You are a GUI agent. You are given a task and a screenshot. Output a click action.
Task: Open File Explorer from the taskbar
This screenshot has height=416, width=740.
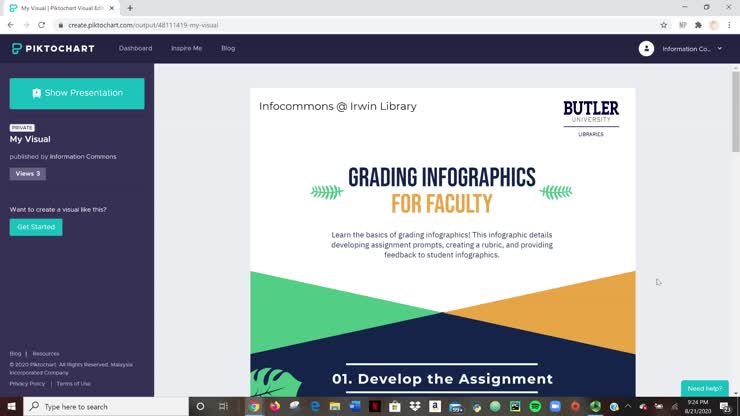pyautogui.click(x=335, y=407)
